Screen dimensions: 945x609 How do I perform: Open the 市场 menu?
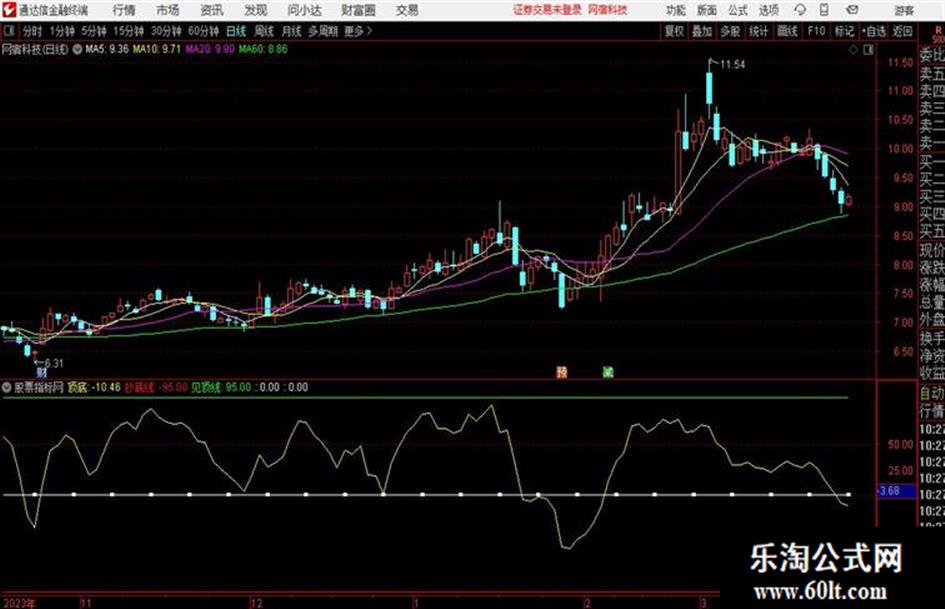tap(168, 10)
